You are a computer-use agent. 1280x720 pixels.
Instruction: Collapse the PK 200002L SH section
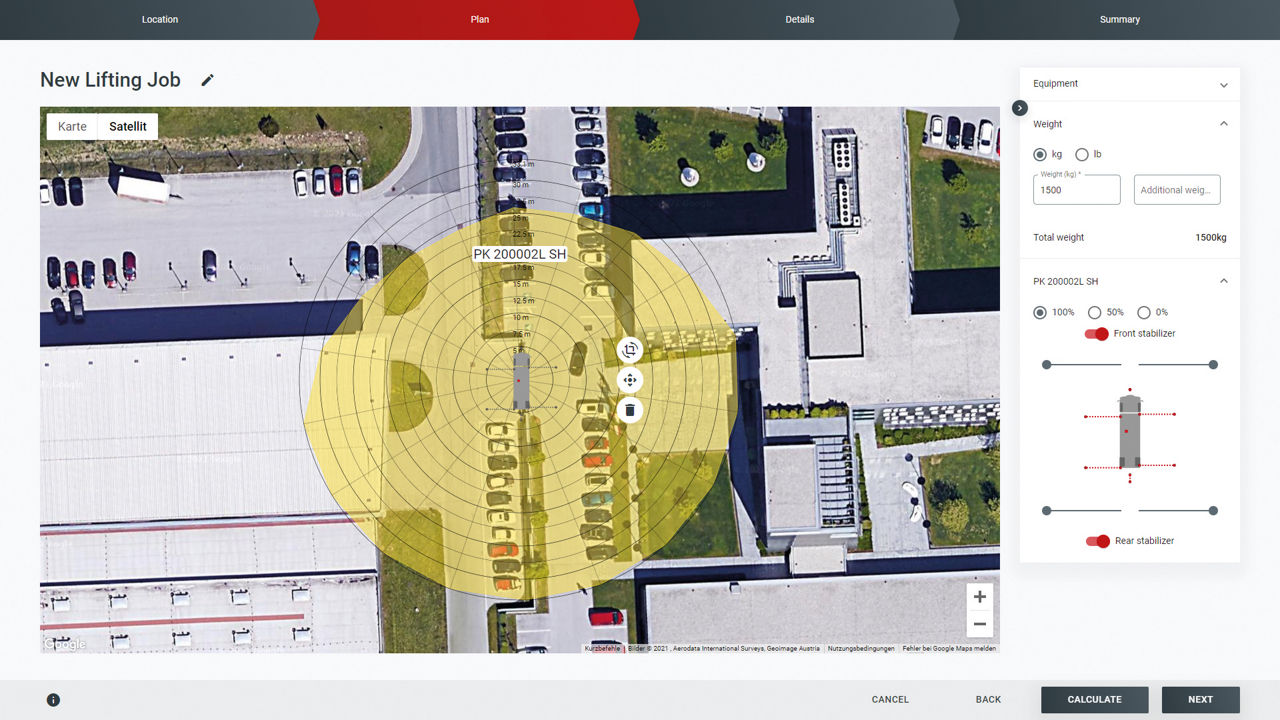click(x=1223, y=281)
